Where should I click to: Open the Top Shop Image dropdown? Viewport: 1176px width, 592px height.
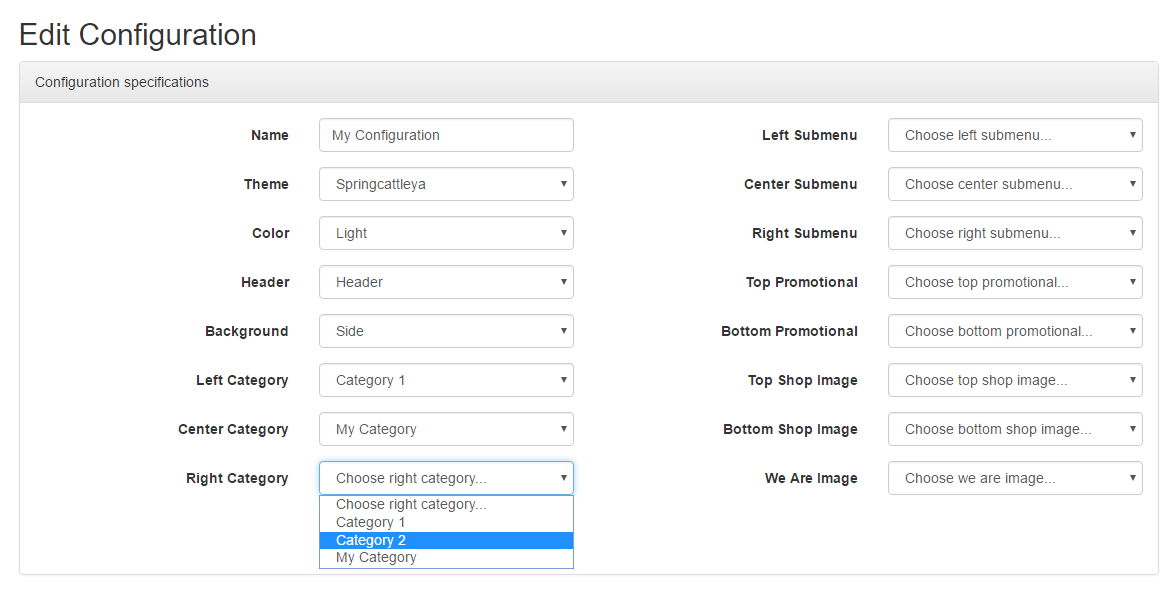[1016, 380]
